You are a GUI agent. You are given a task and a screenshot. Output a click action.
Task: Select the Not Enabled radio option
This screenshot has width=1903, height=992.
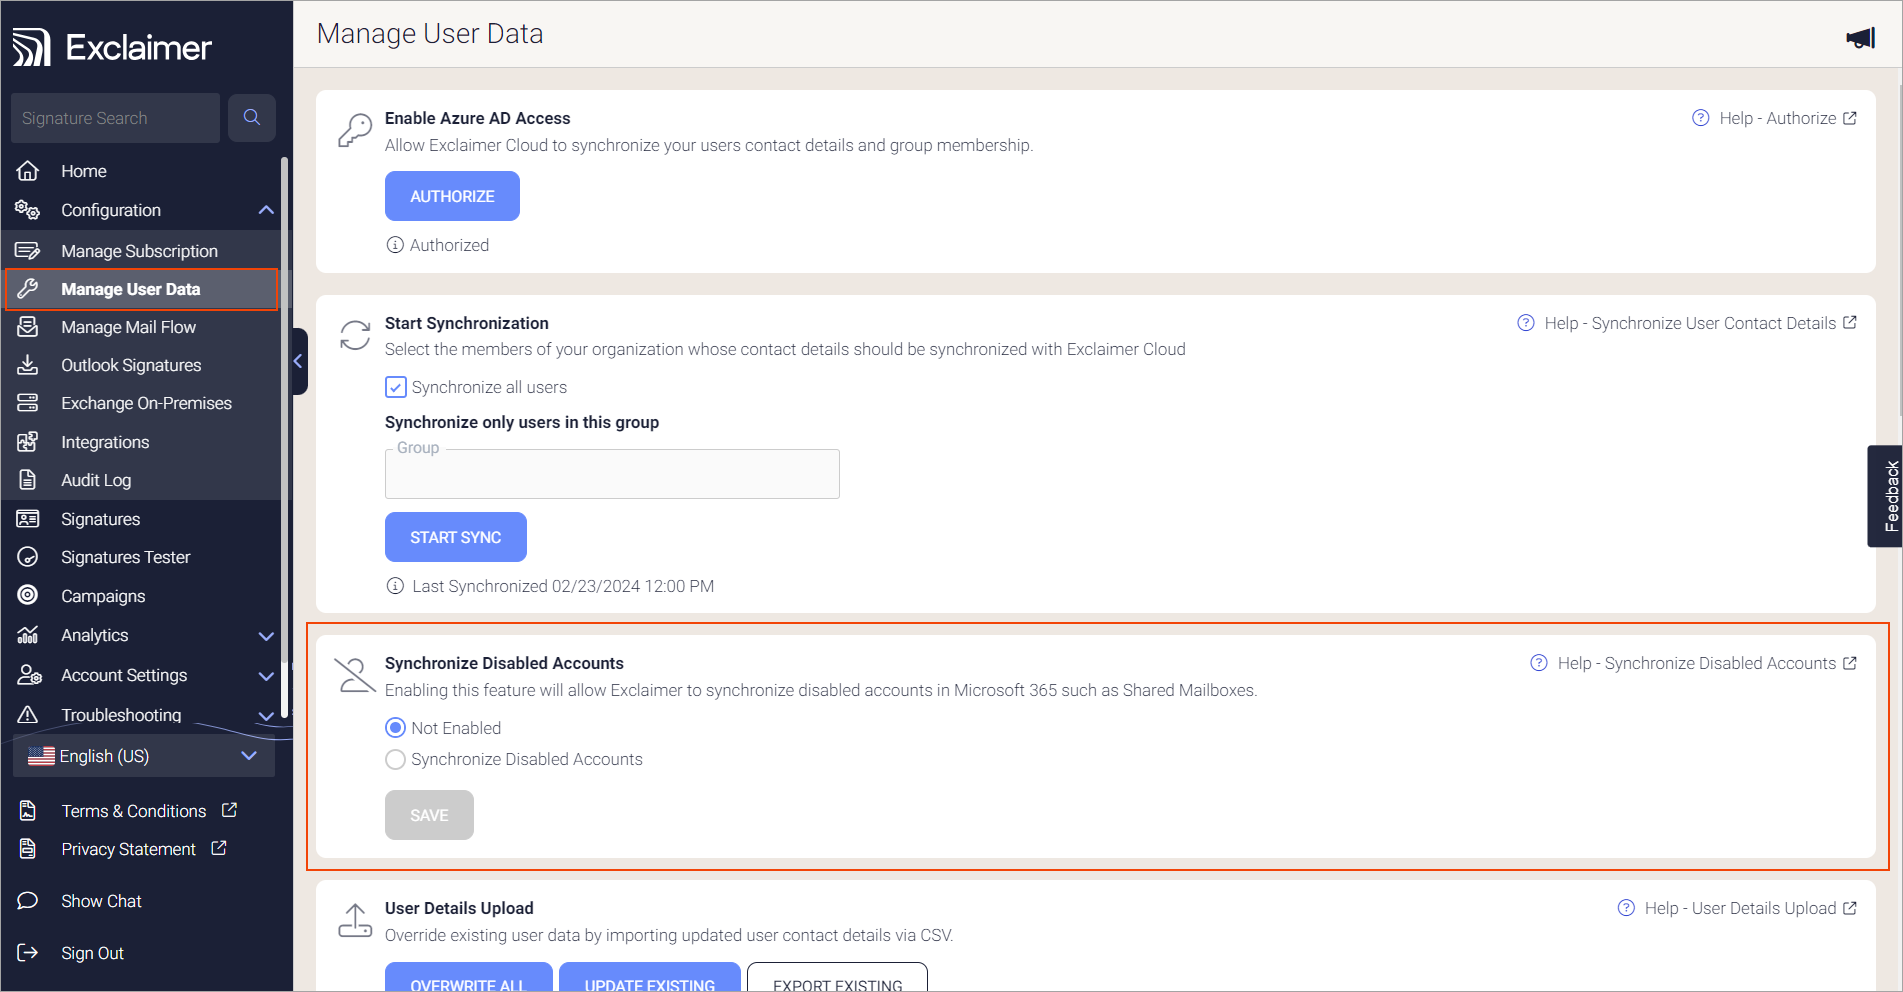click(x=395, y=727)
